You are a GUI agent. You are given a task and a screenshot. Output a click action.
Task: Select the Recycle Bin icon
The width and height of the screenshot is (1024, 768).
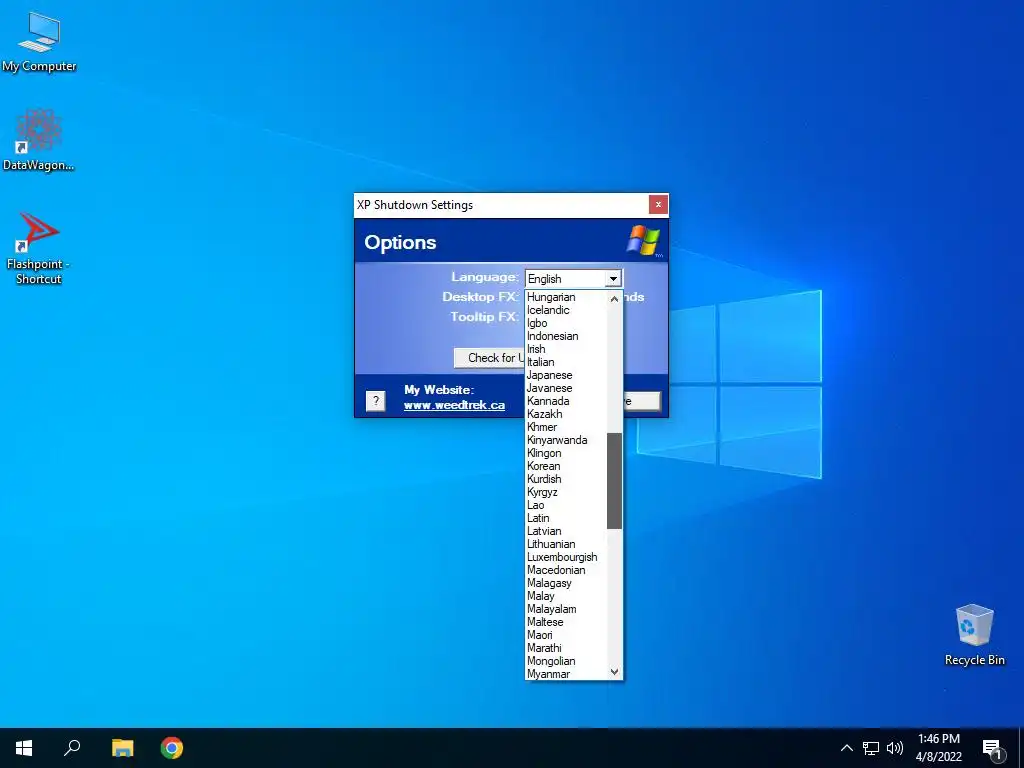(974, 635)
